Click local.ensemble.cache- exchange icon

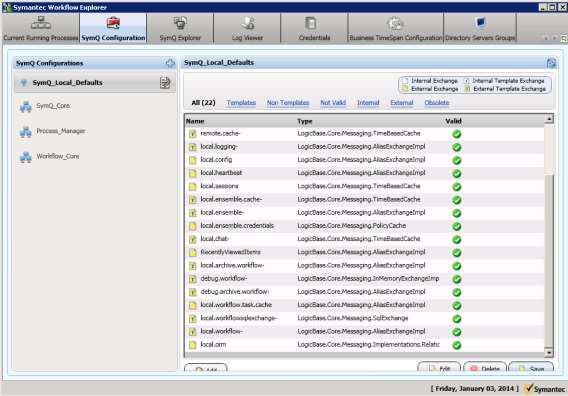[193, 200]
